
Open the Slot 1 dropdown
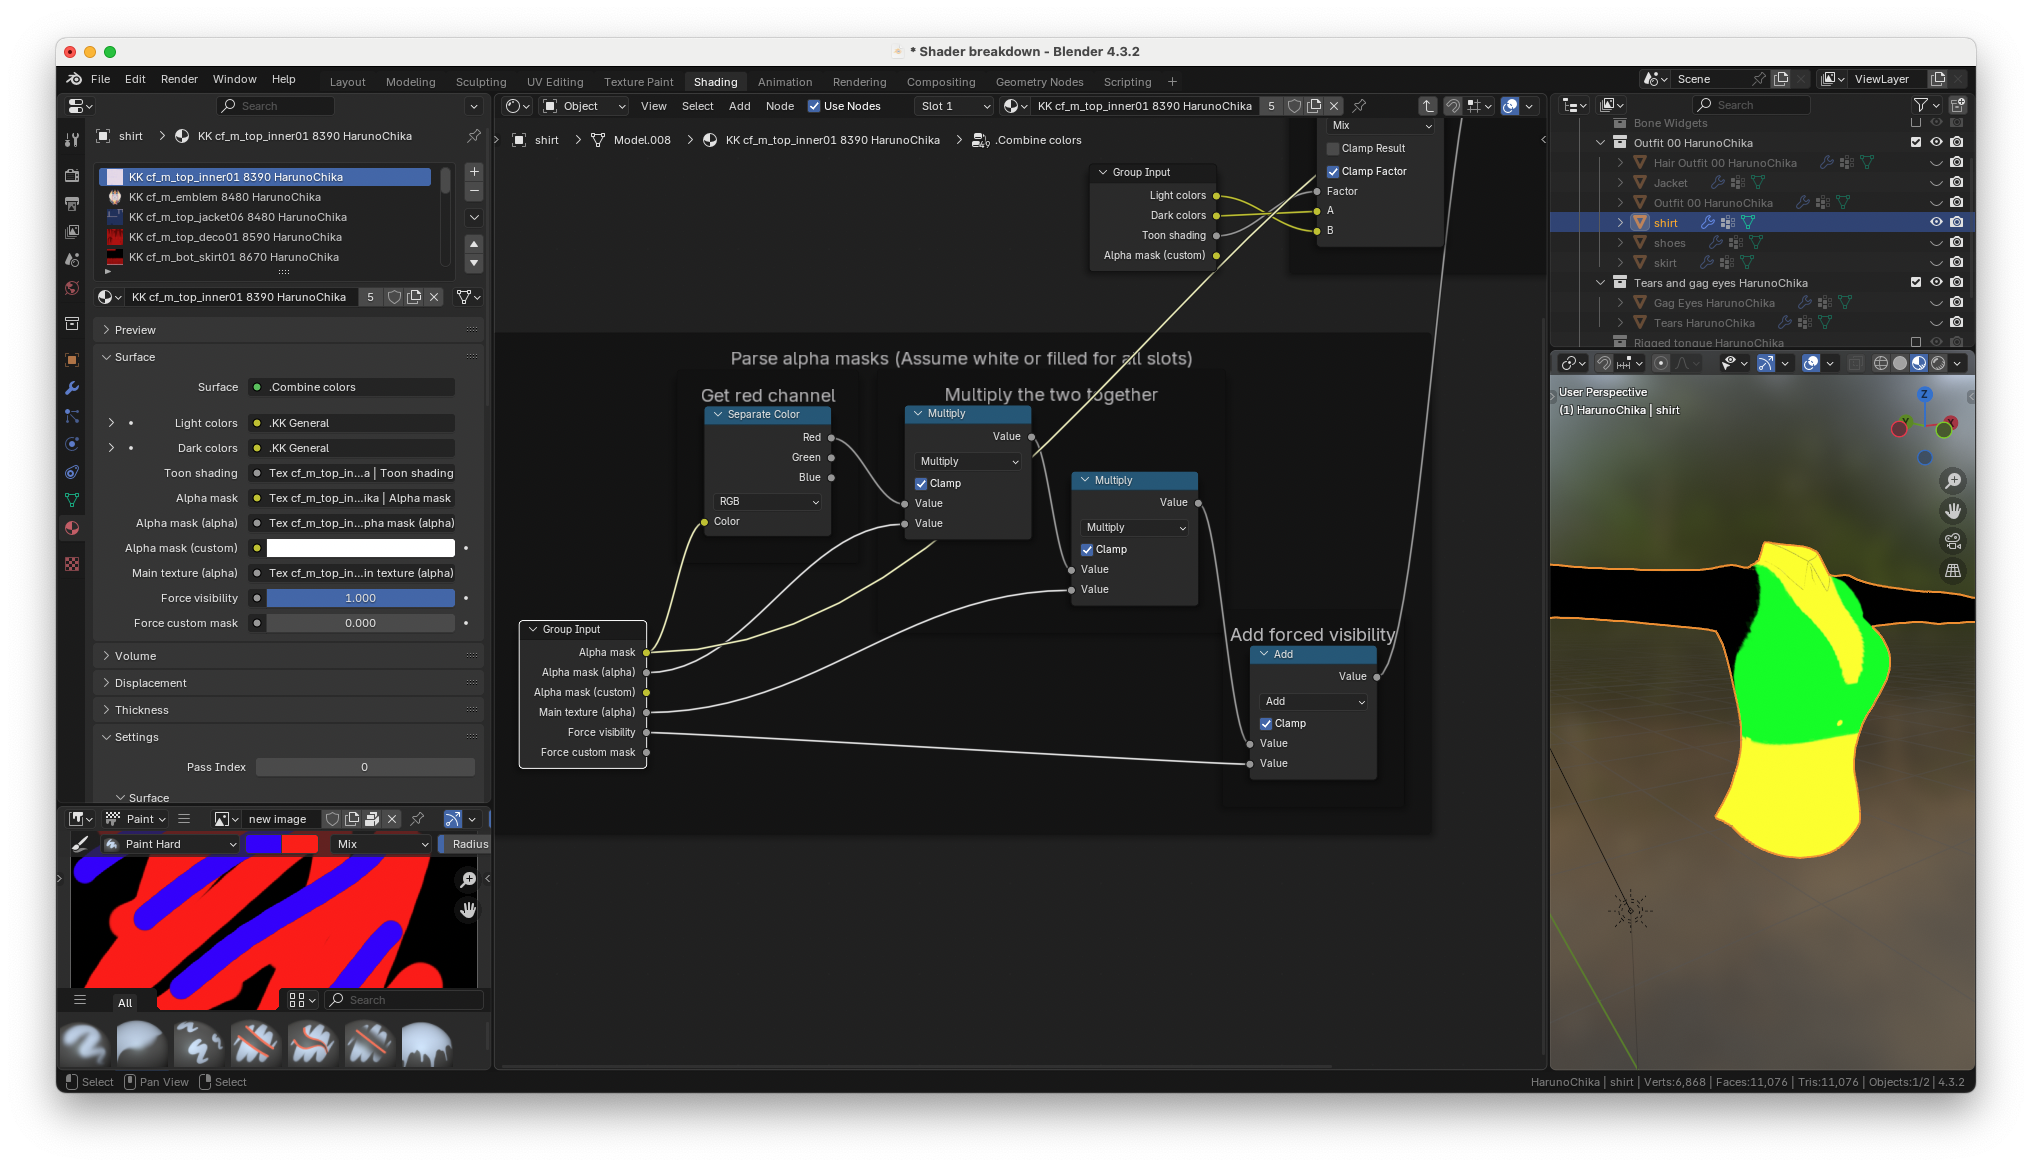954,106
